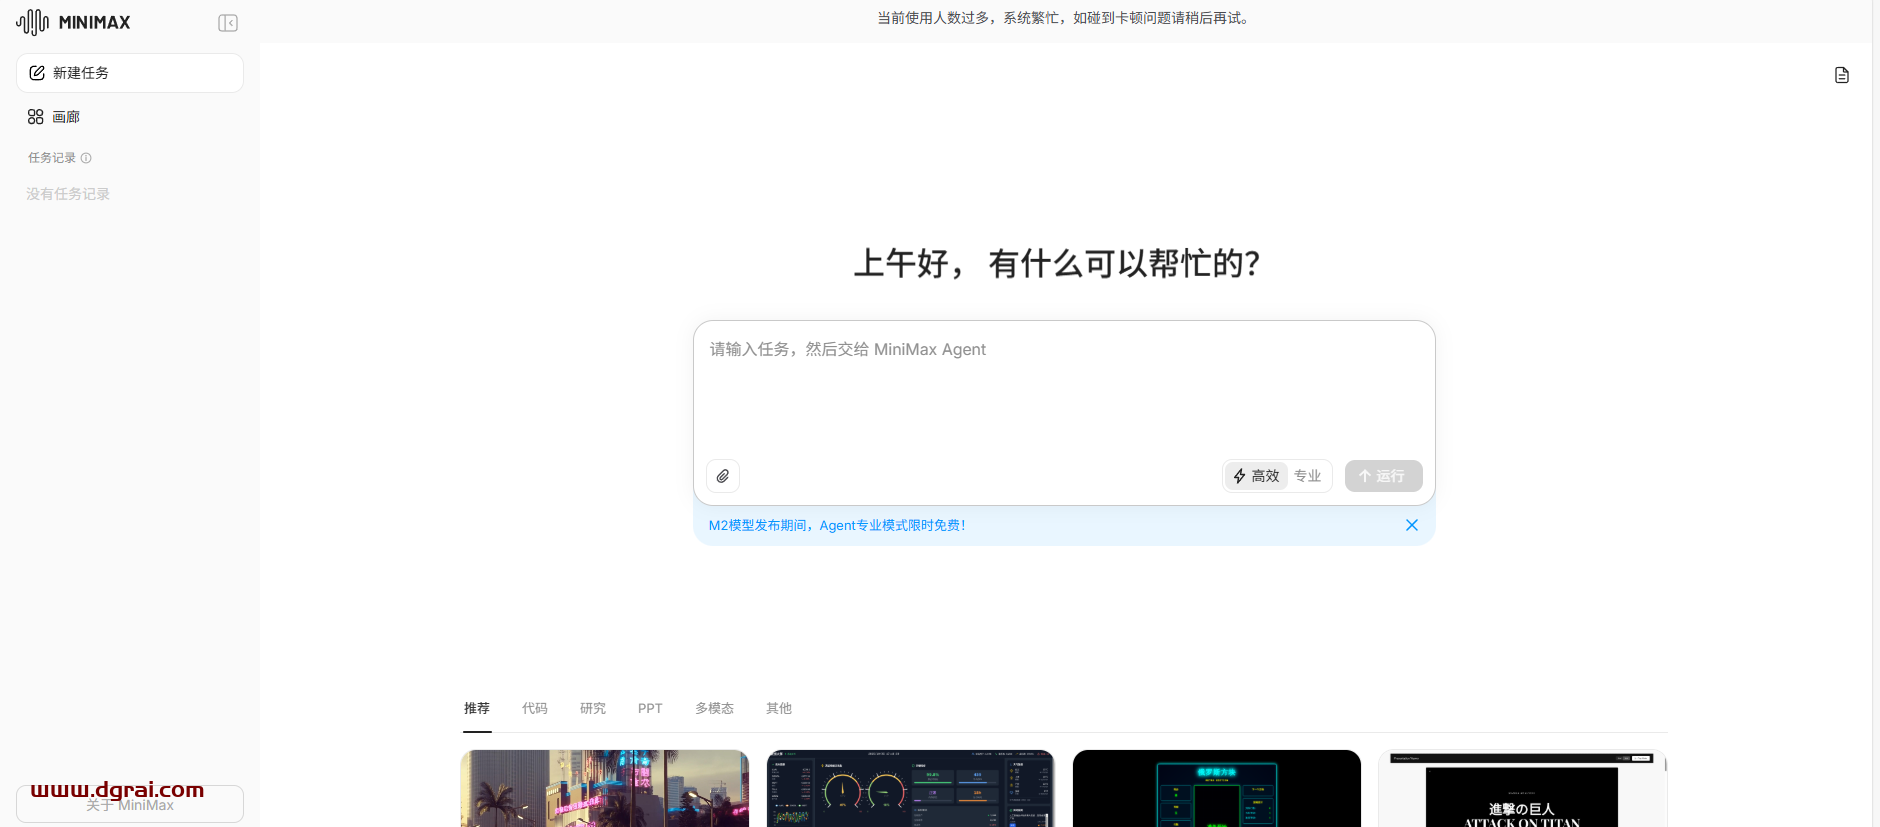Open the document icon at top right
Viewport: 1880px width, 827px height.
click(x=1841, y=75)
